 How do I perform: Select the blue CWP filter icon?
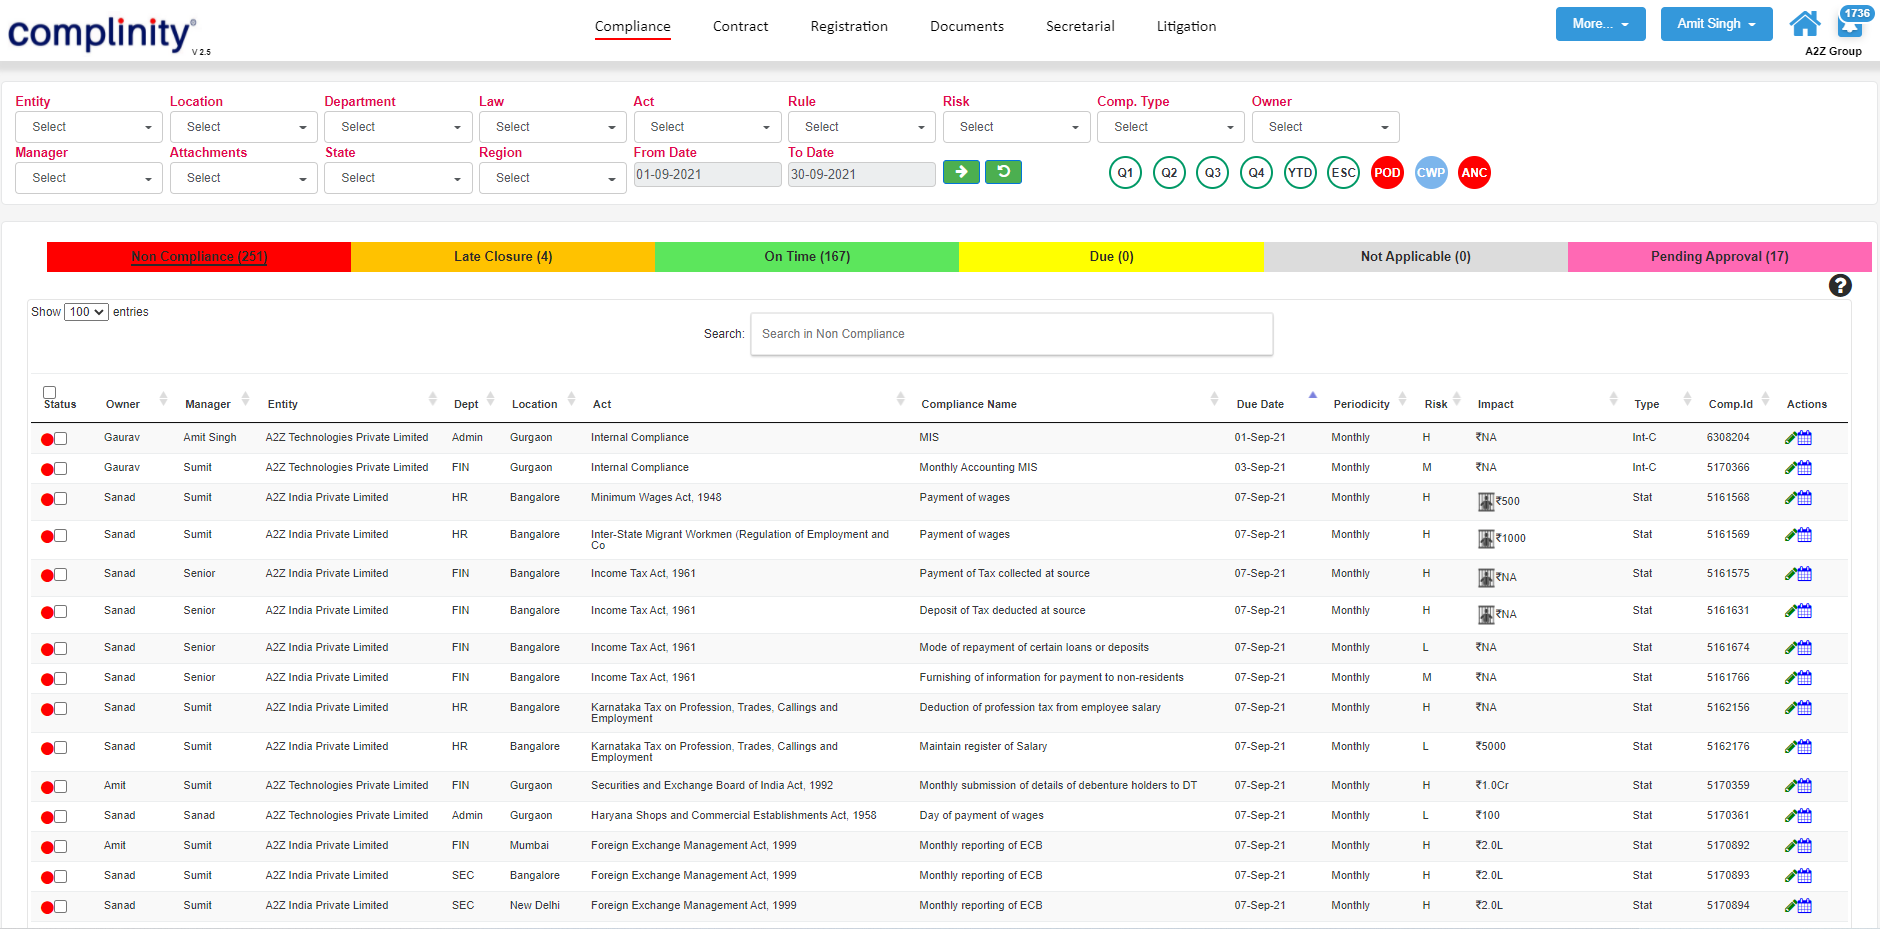tap(1431, 172)
